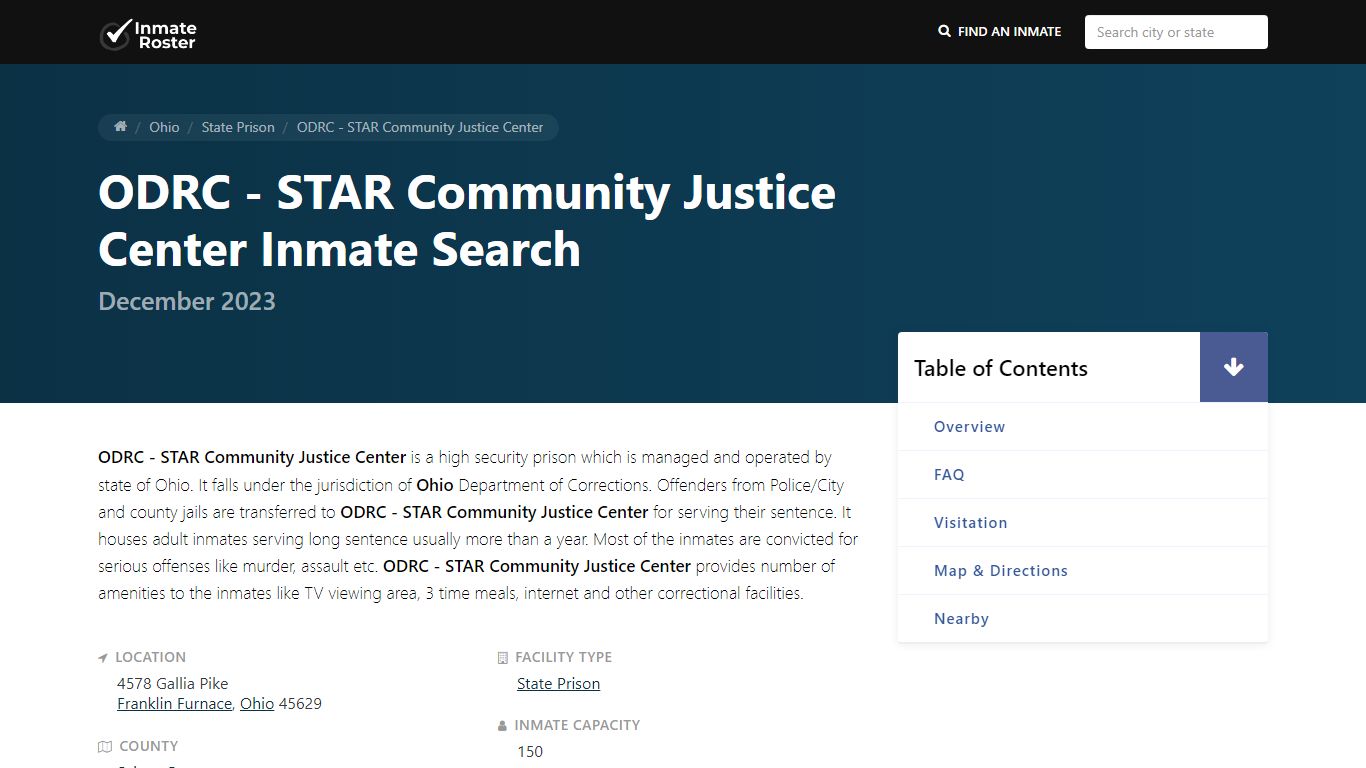Open the State Prison facility type link
Viewport: 1366px width, 768px height.
tap(558, 684)
